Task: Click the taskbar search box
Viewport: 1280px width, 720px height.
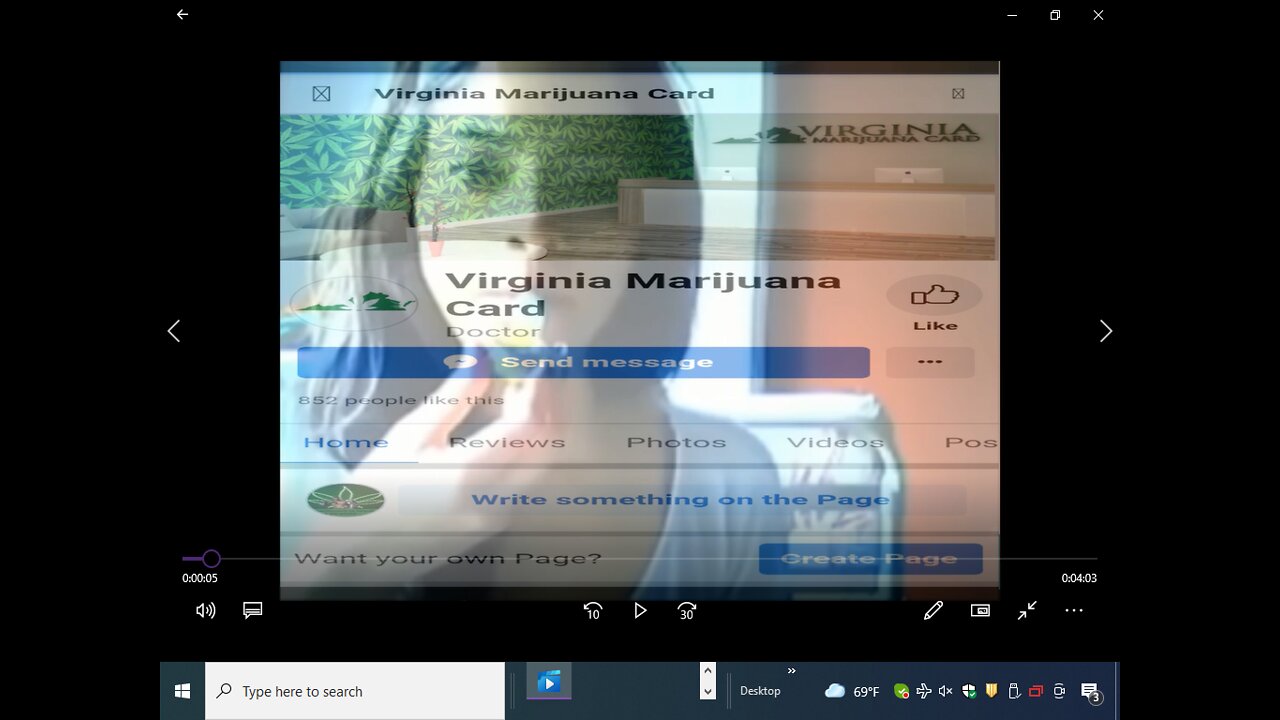Action: pyautogui.click(x=355, y=691)
